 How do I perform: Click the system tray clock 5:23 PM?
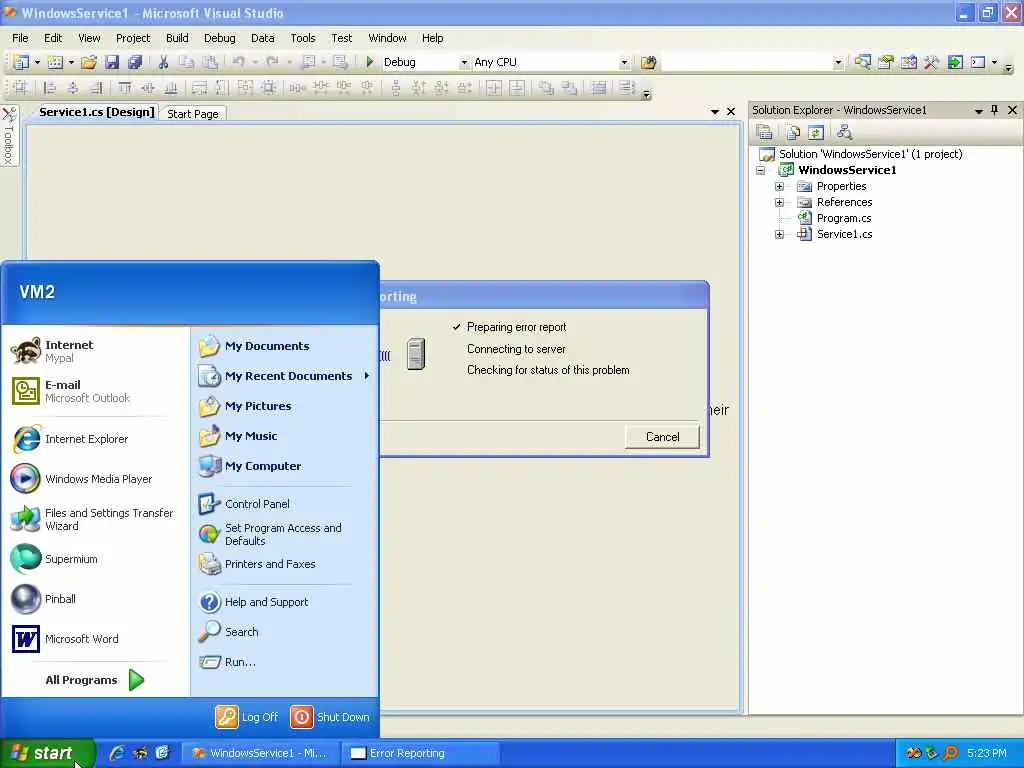(986, 753)
